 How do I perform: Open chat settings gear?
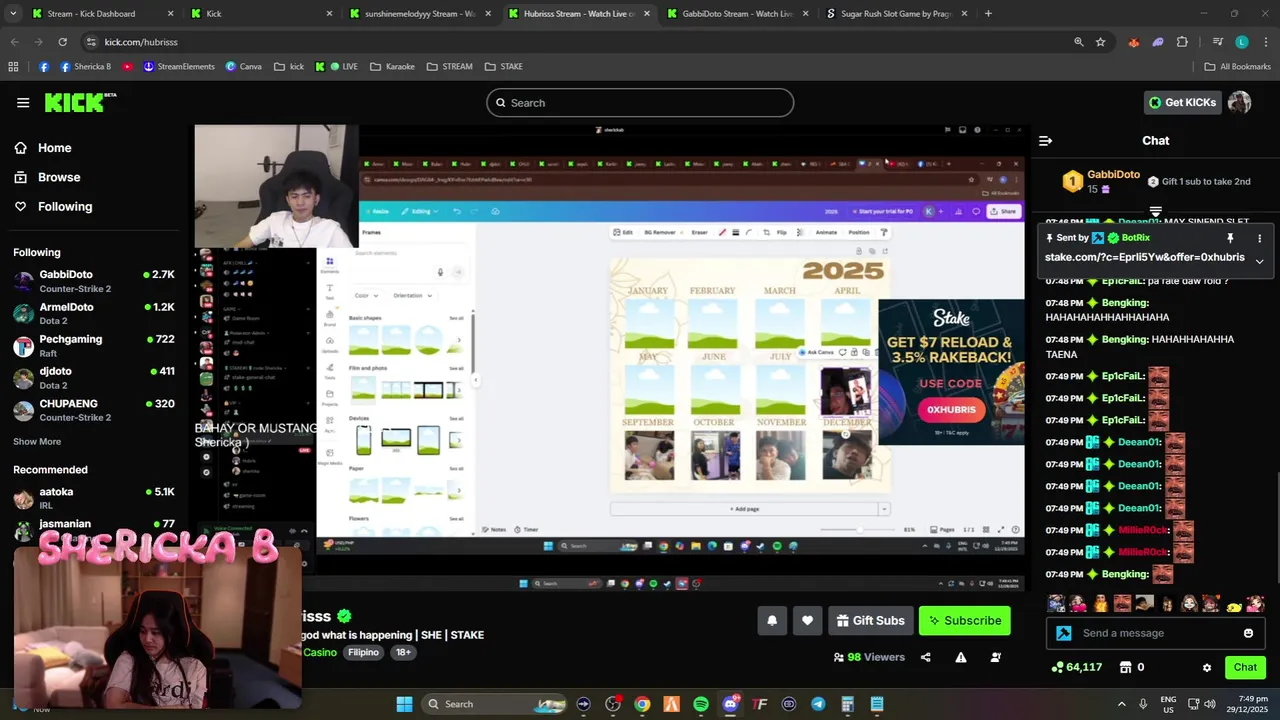click(x=1207, y=668)
